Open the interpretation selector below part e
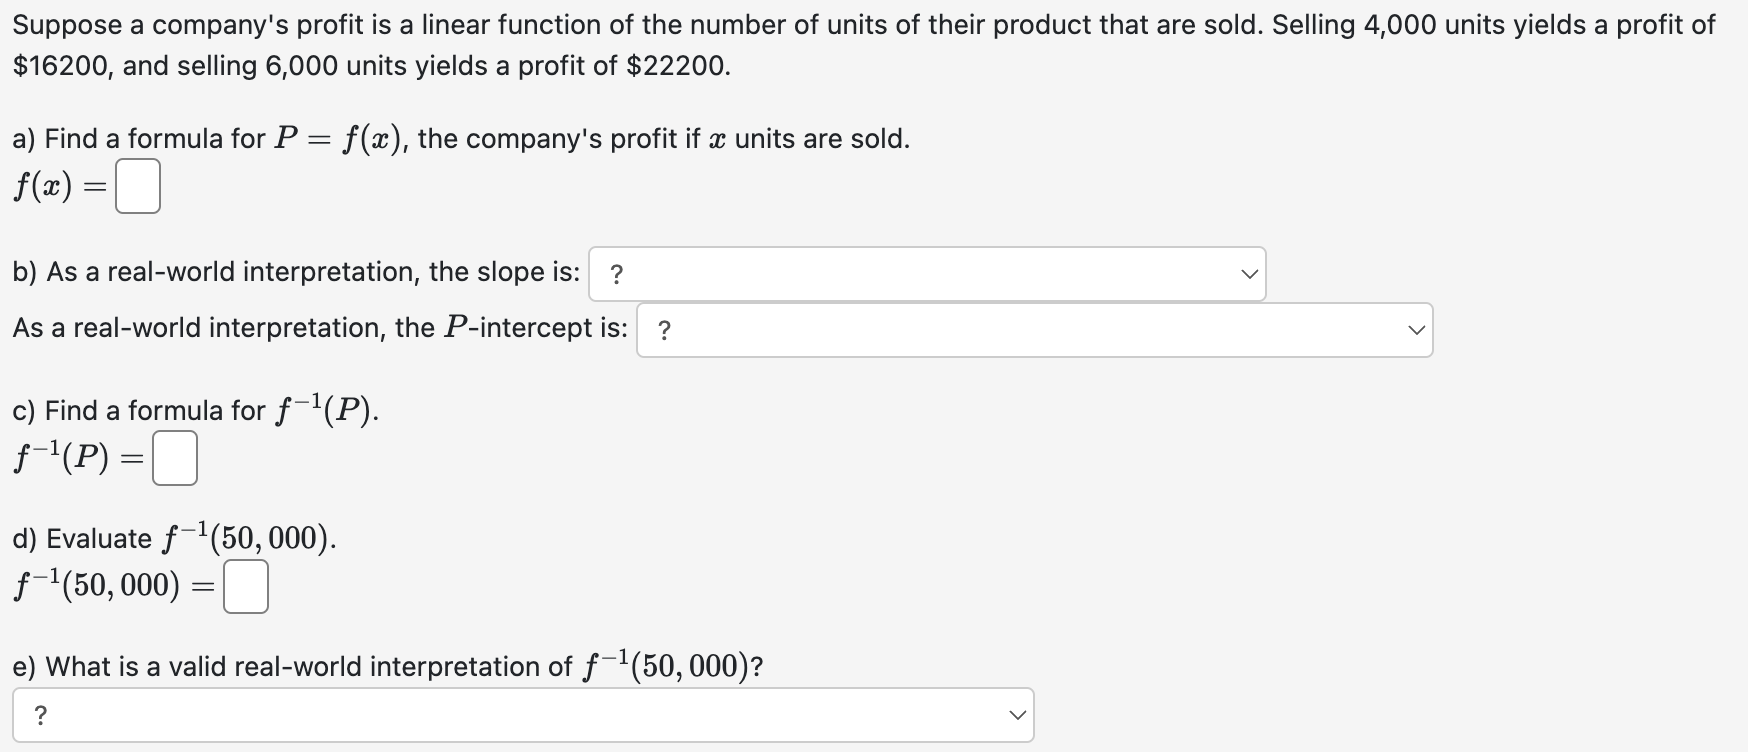 tap(520, 714)
